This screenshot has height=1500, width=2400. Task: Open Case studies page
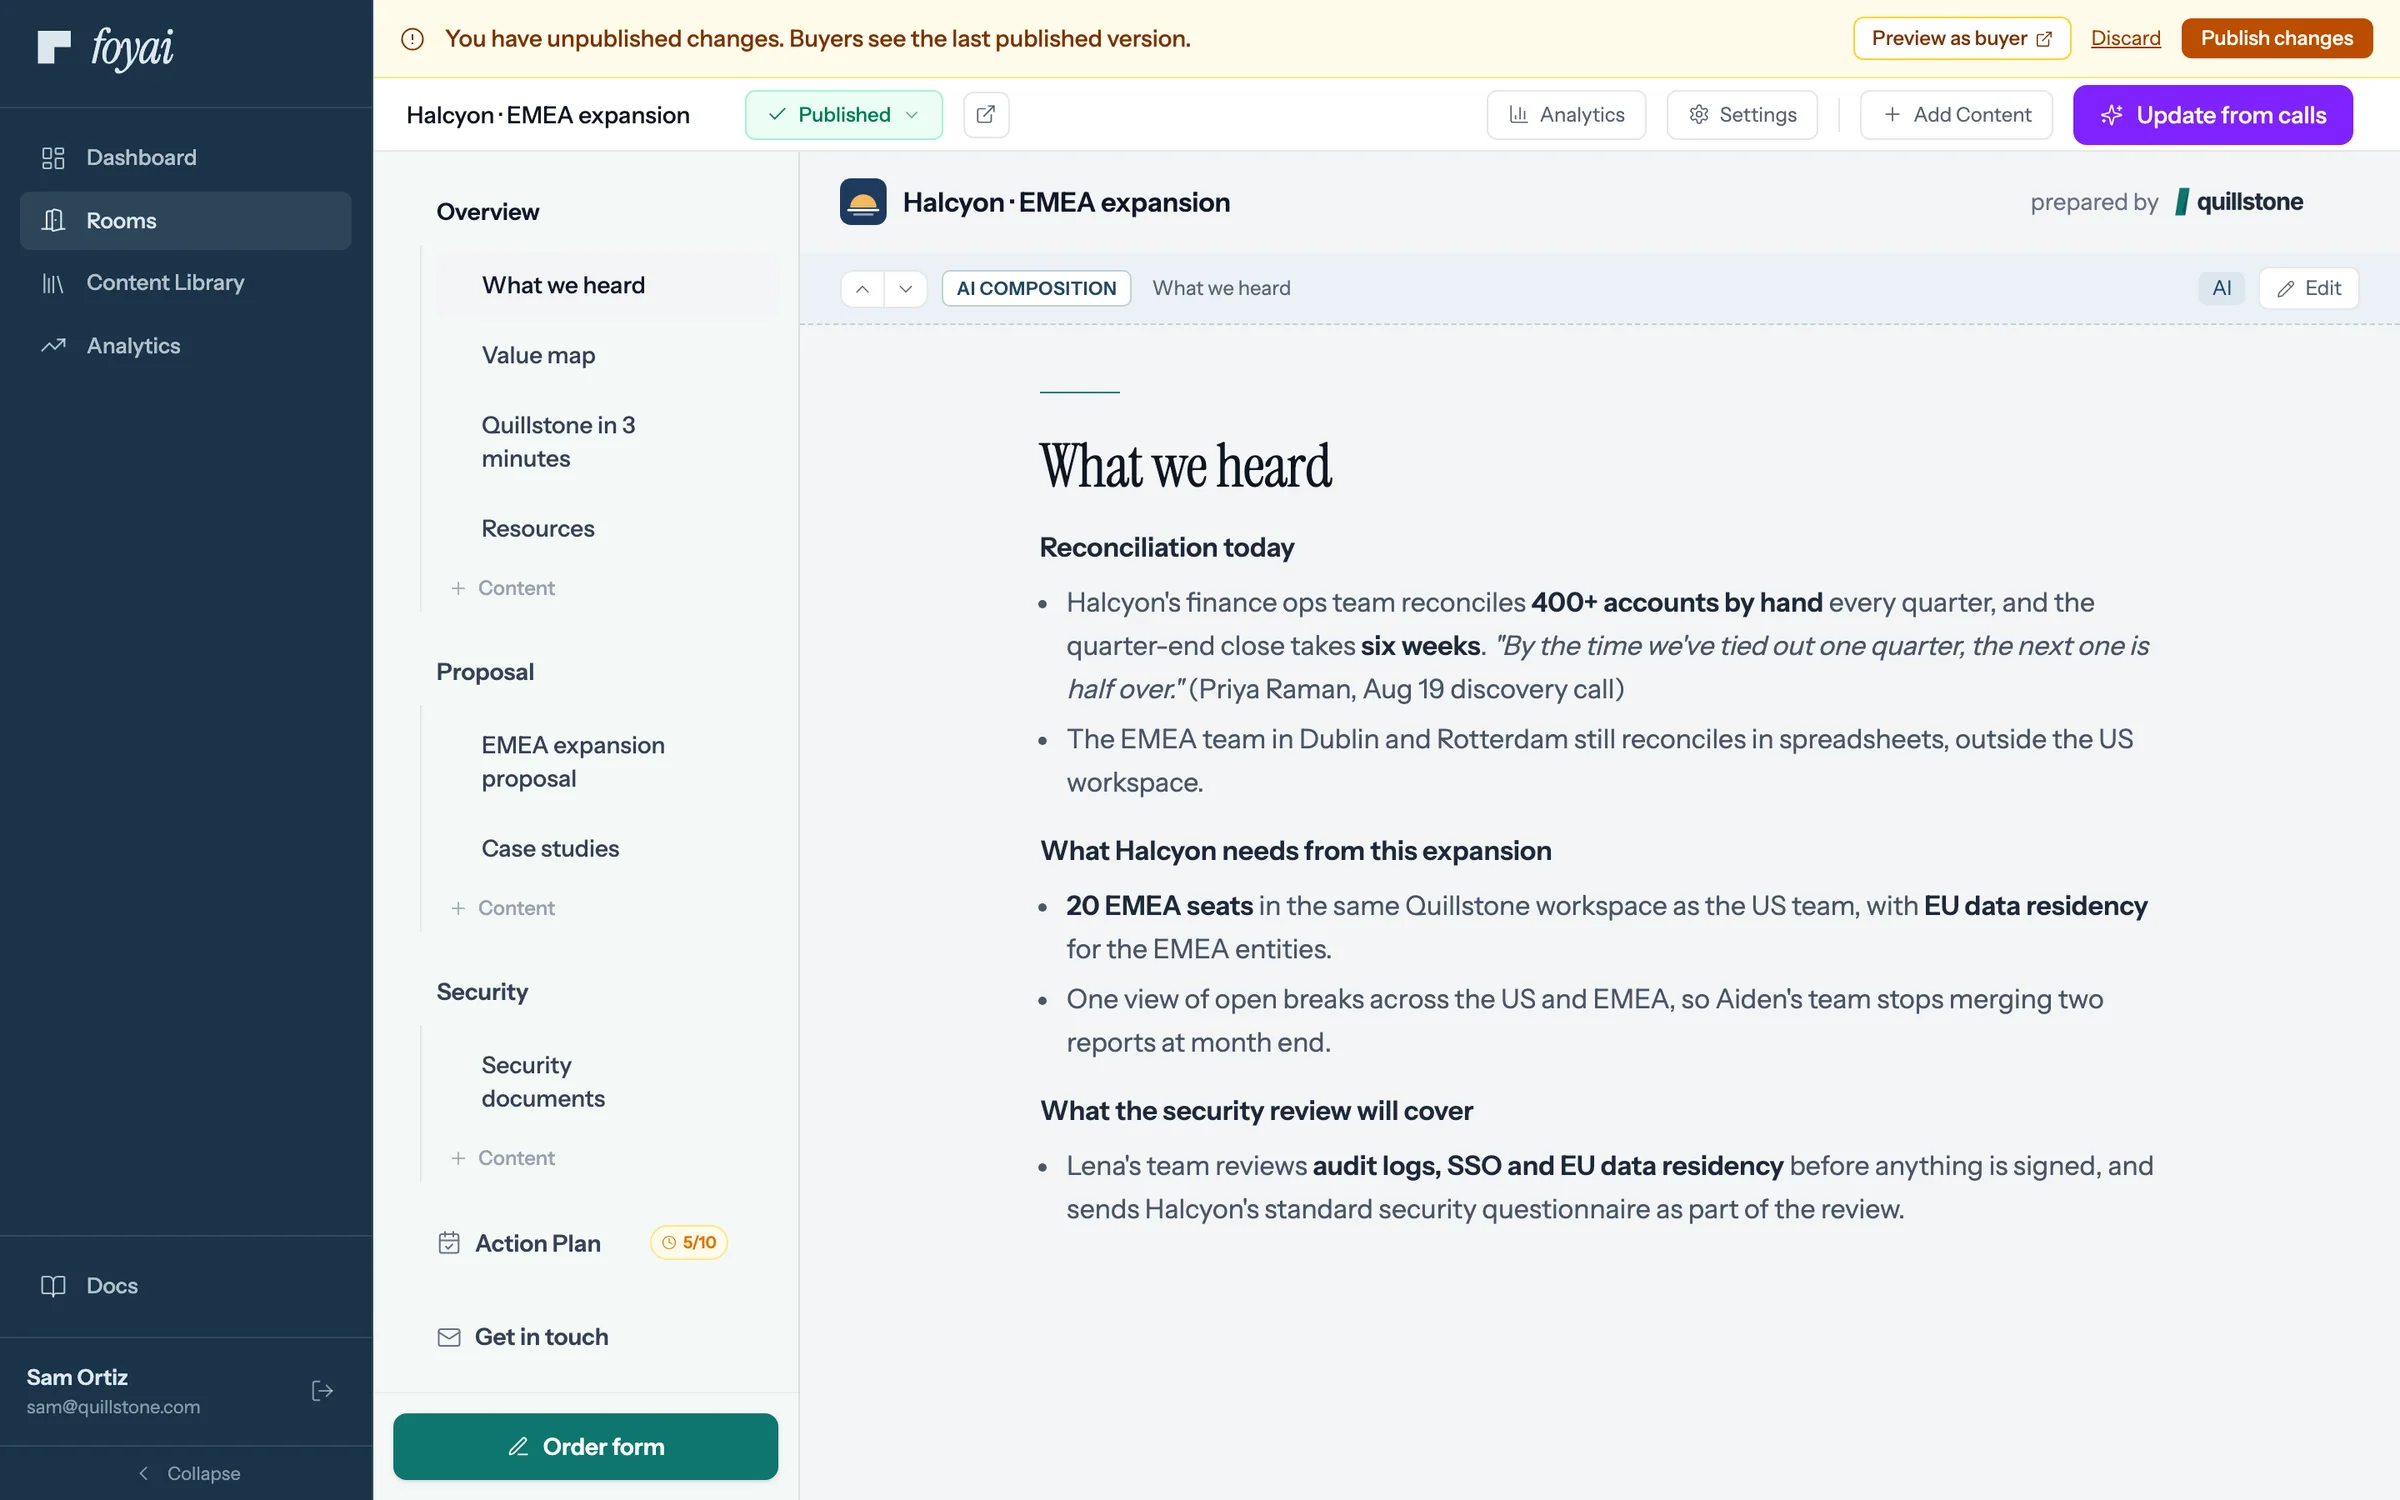click(607, 848)
